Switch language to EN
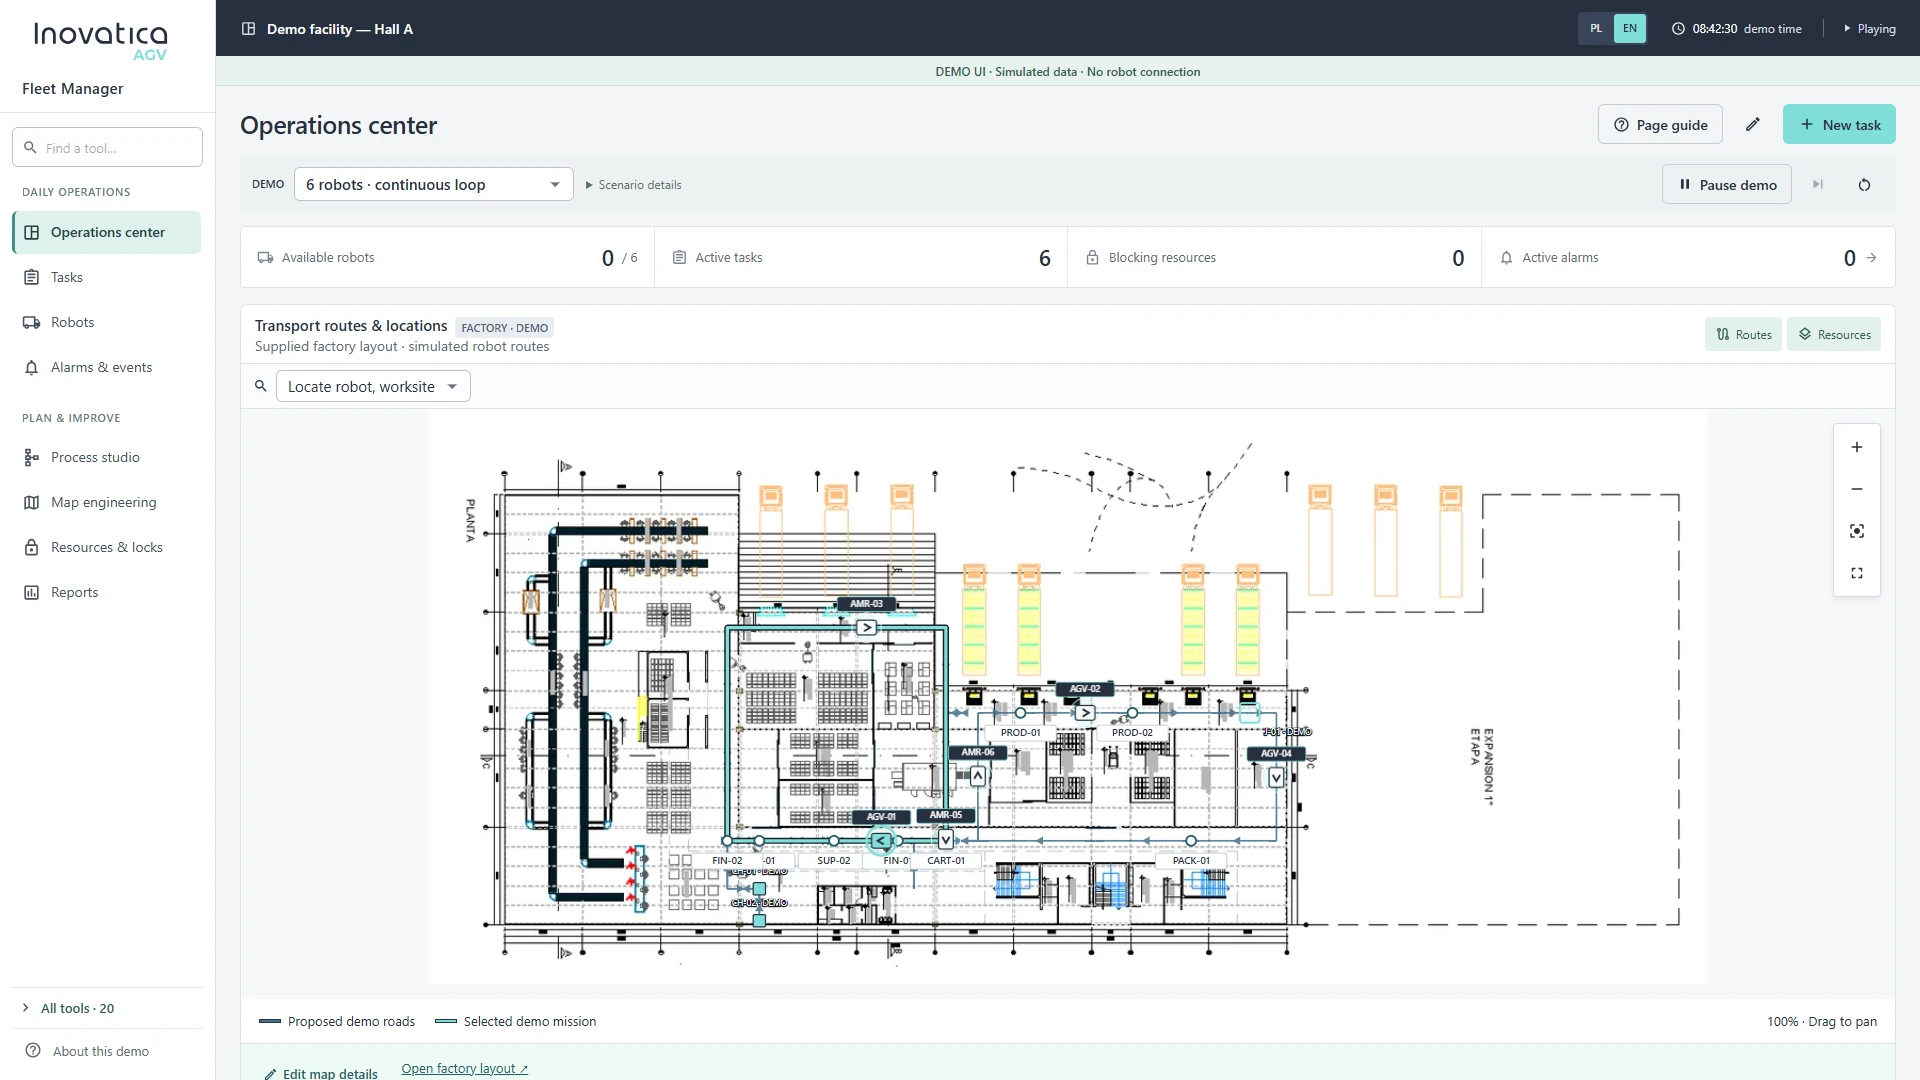Image resolution: width=1920 pixels, height=1080 pixels. tap(1630, 29)
